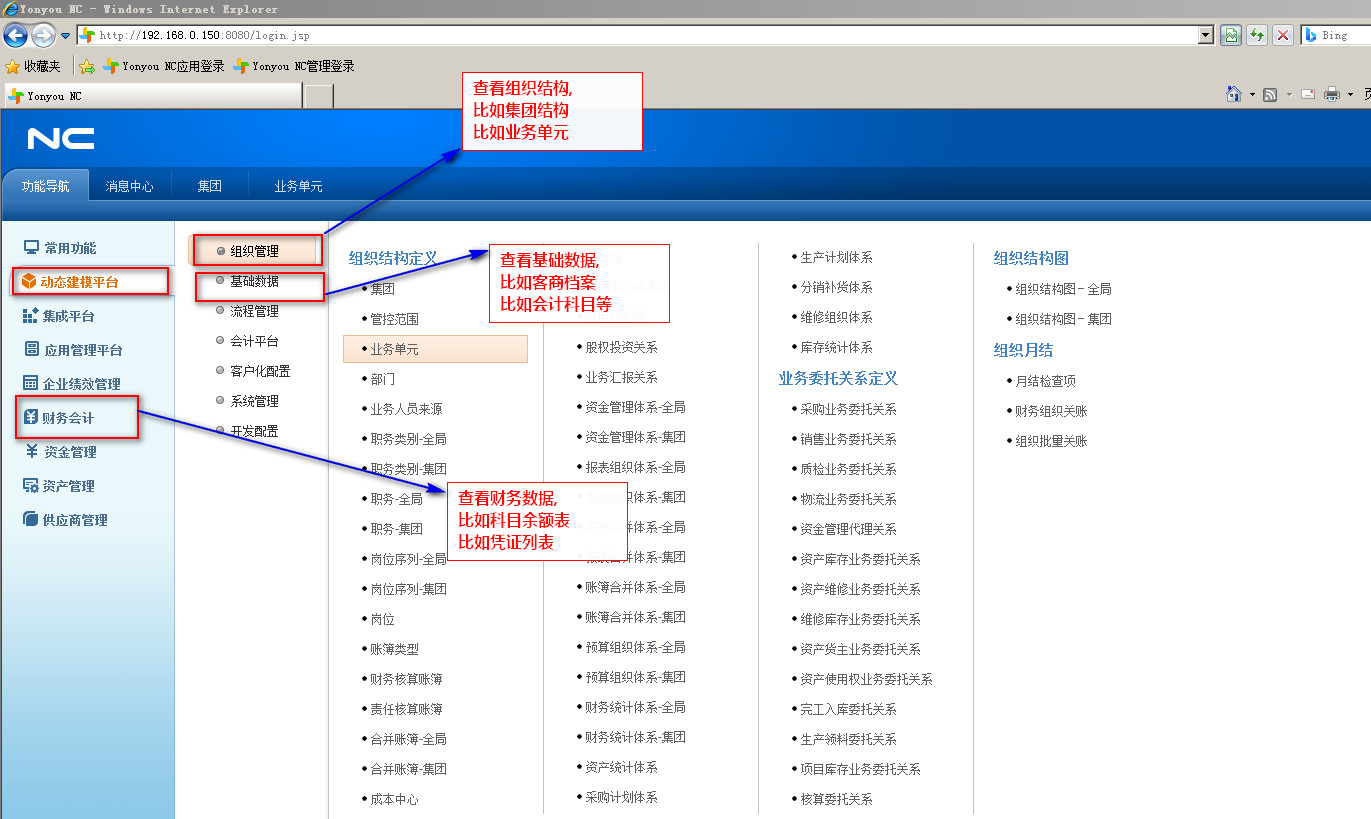
Task: Click the refresh page icon
Action: pos(1257,35)
